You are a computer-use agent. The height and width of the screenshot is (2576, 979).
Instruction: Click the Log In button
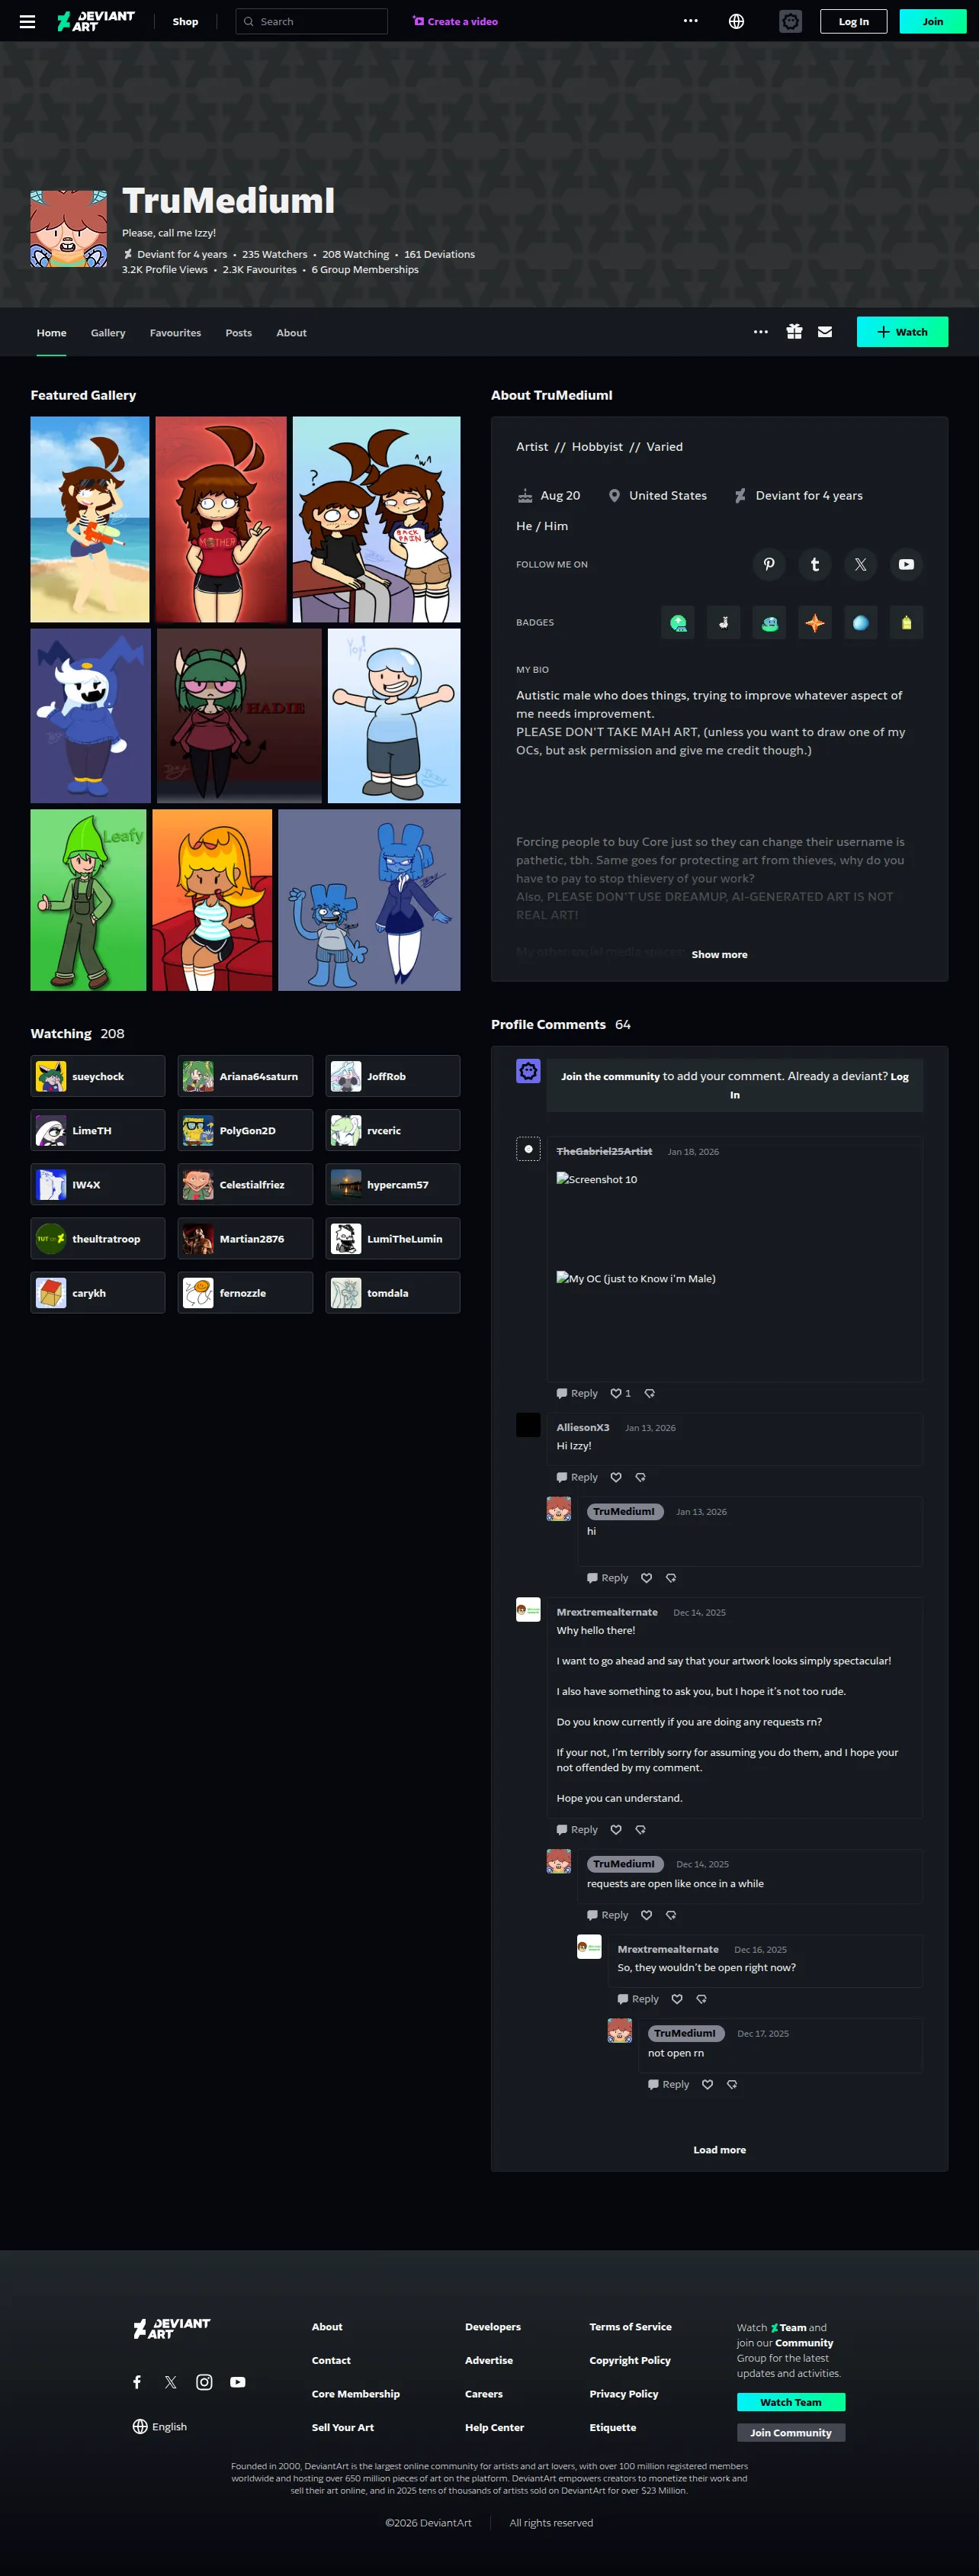853,21
